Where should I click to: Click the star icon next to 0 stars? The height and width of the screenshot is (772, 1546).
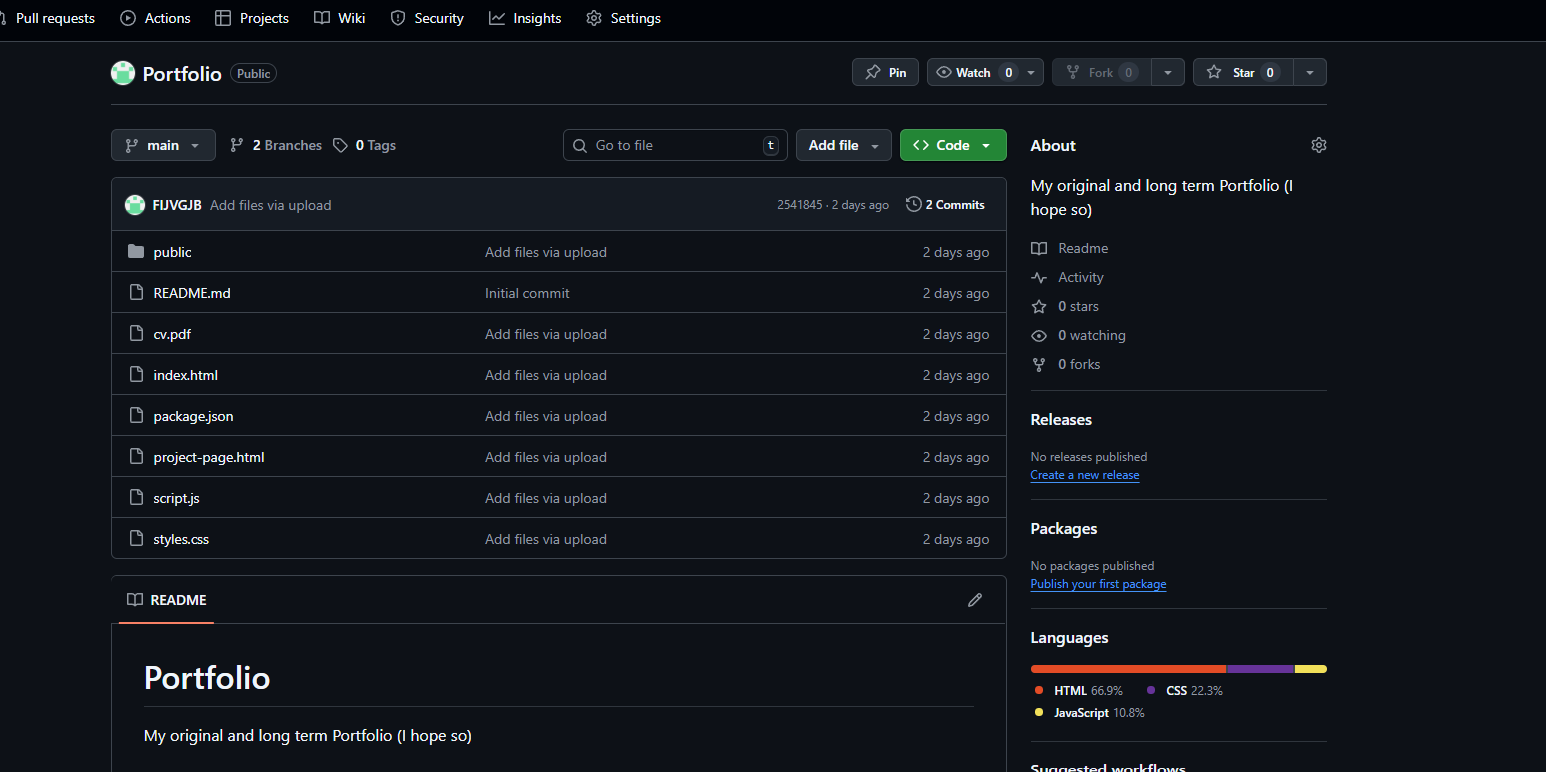[x=1039, y=306]
